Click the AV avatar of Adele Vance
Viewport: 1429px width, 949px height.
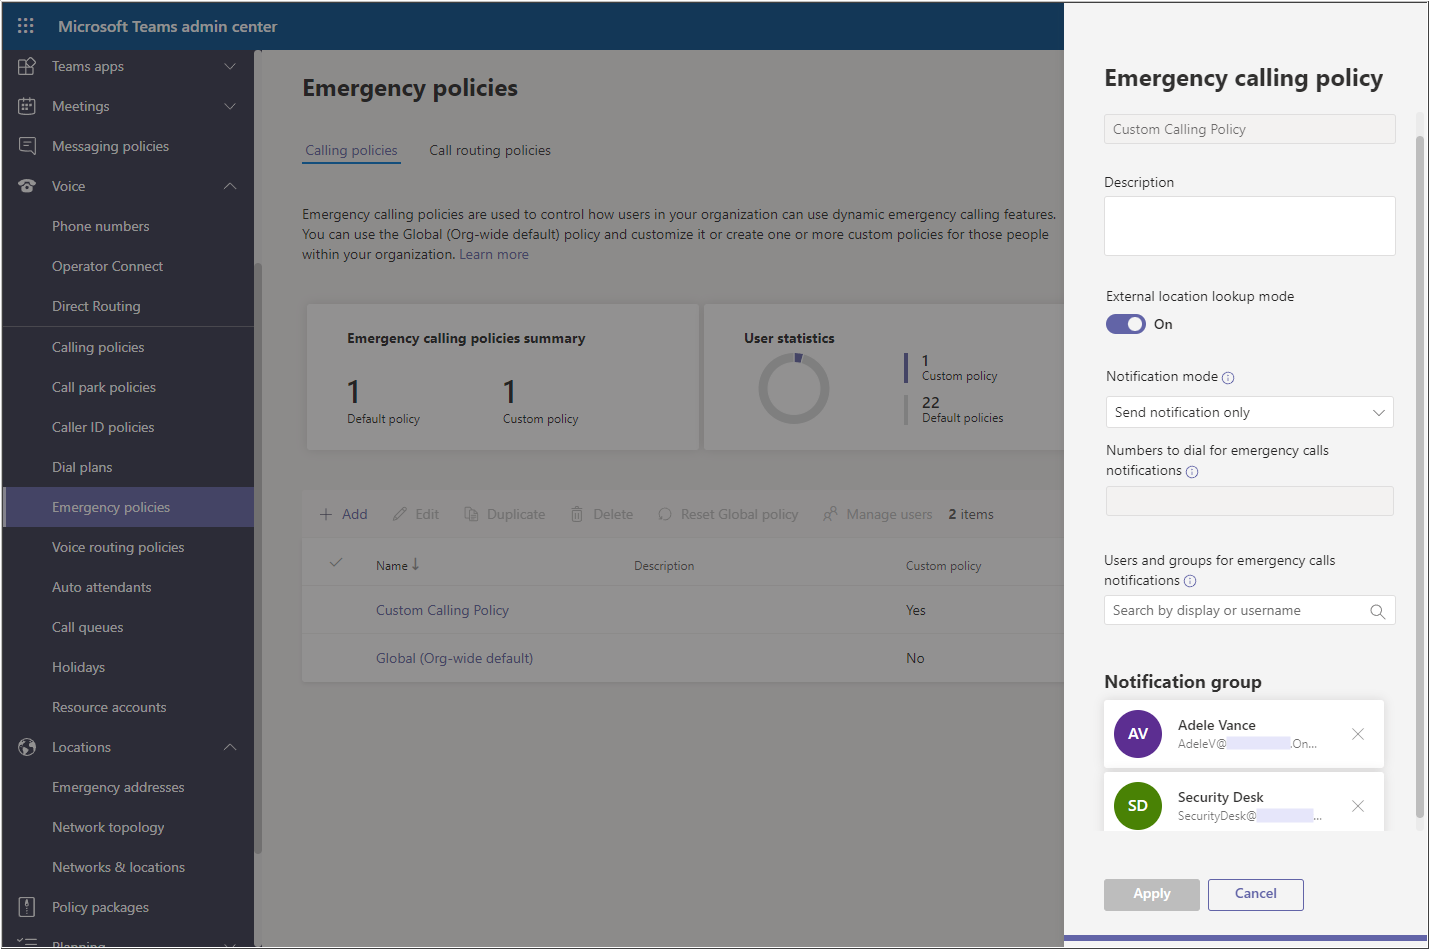pos(1138,734)
